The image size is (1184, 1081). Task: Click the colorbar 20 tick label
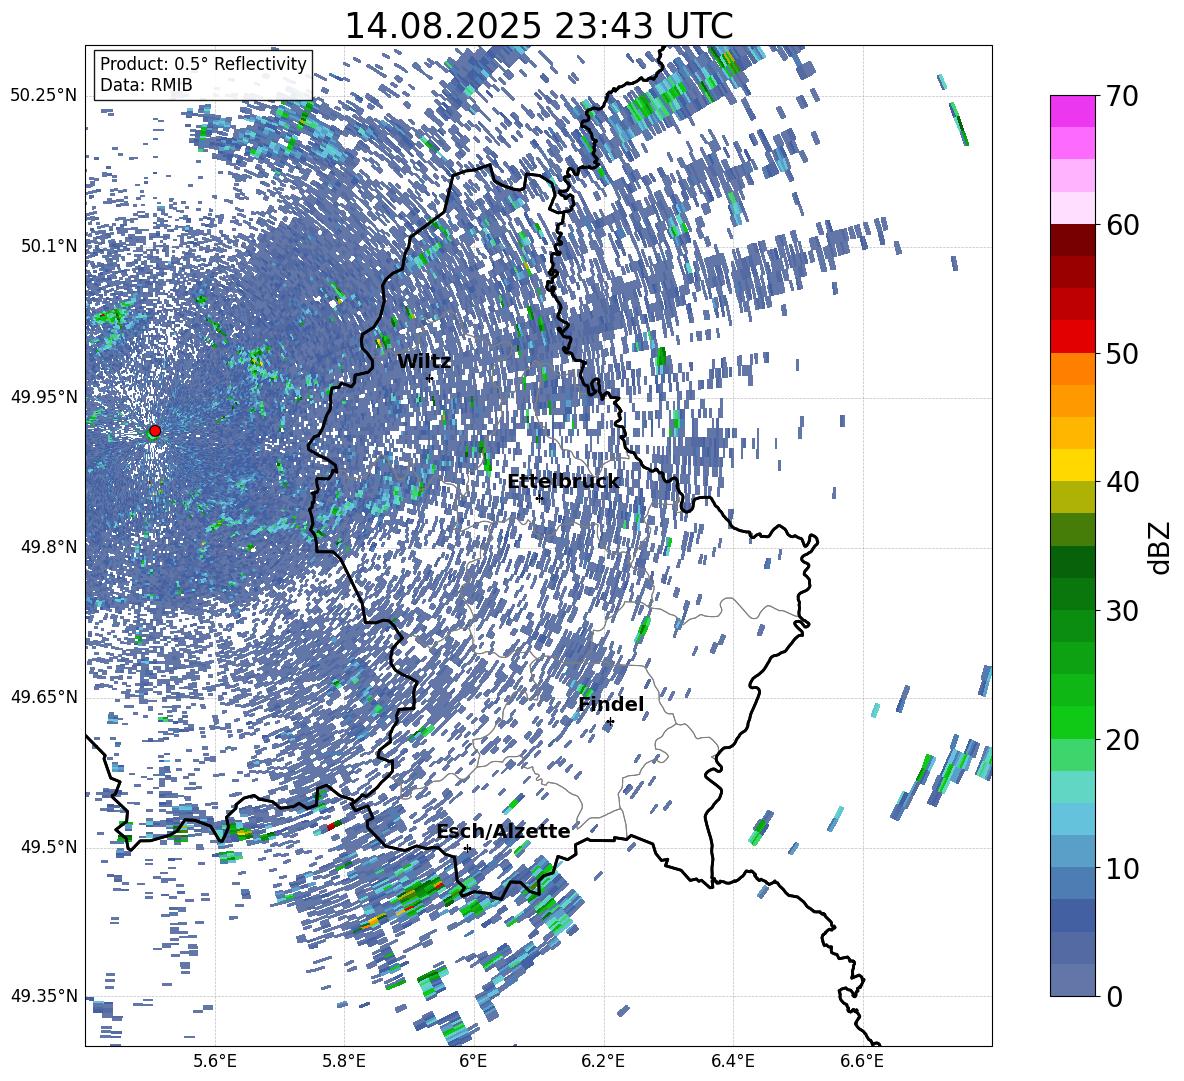pos(1121,740)
